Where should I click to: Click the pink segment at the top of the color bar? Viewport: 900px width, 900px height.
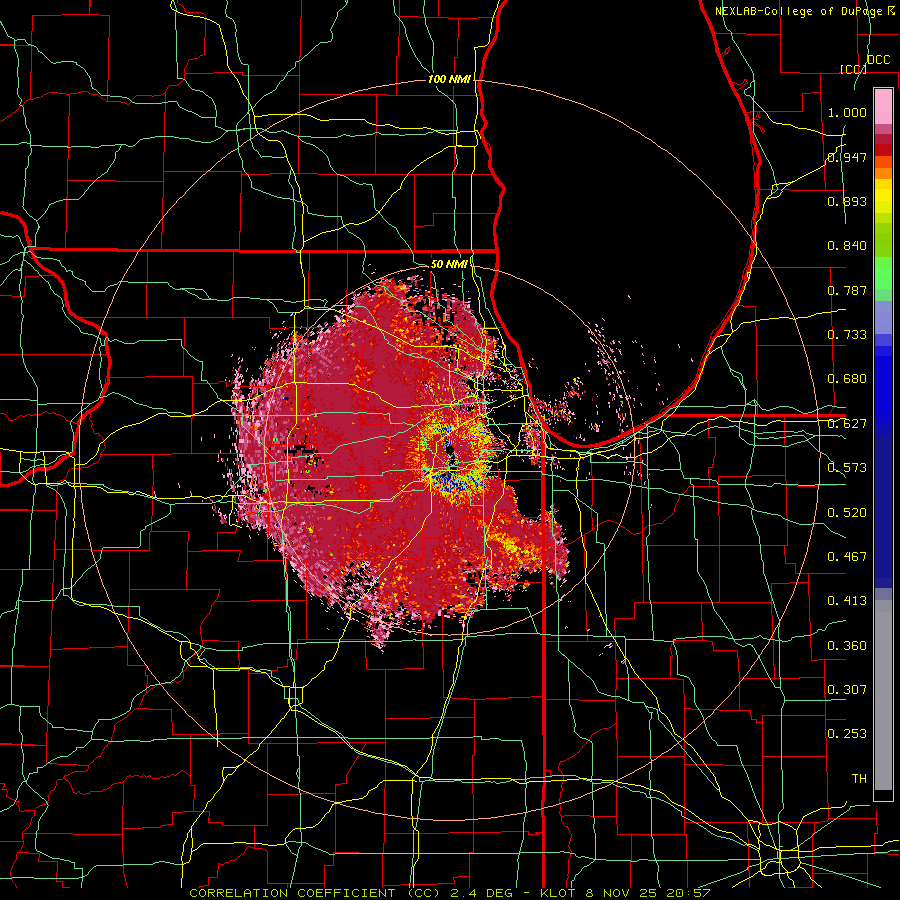883,106
